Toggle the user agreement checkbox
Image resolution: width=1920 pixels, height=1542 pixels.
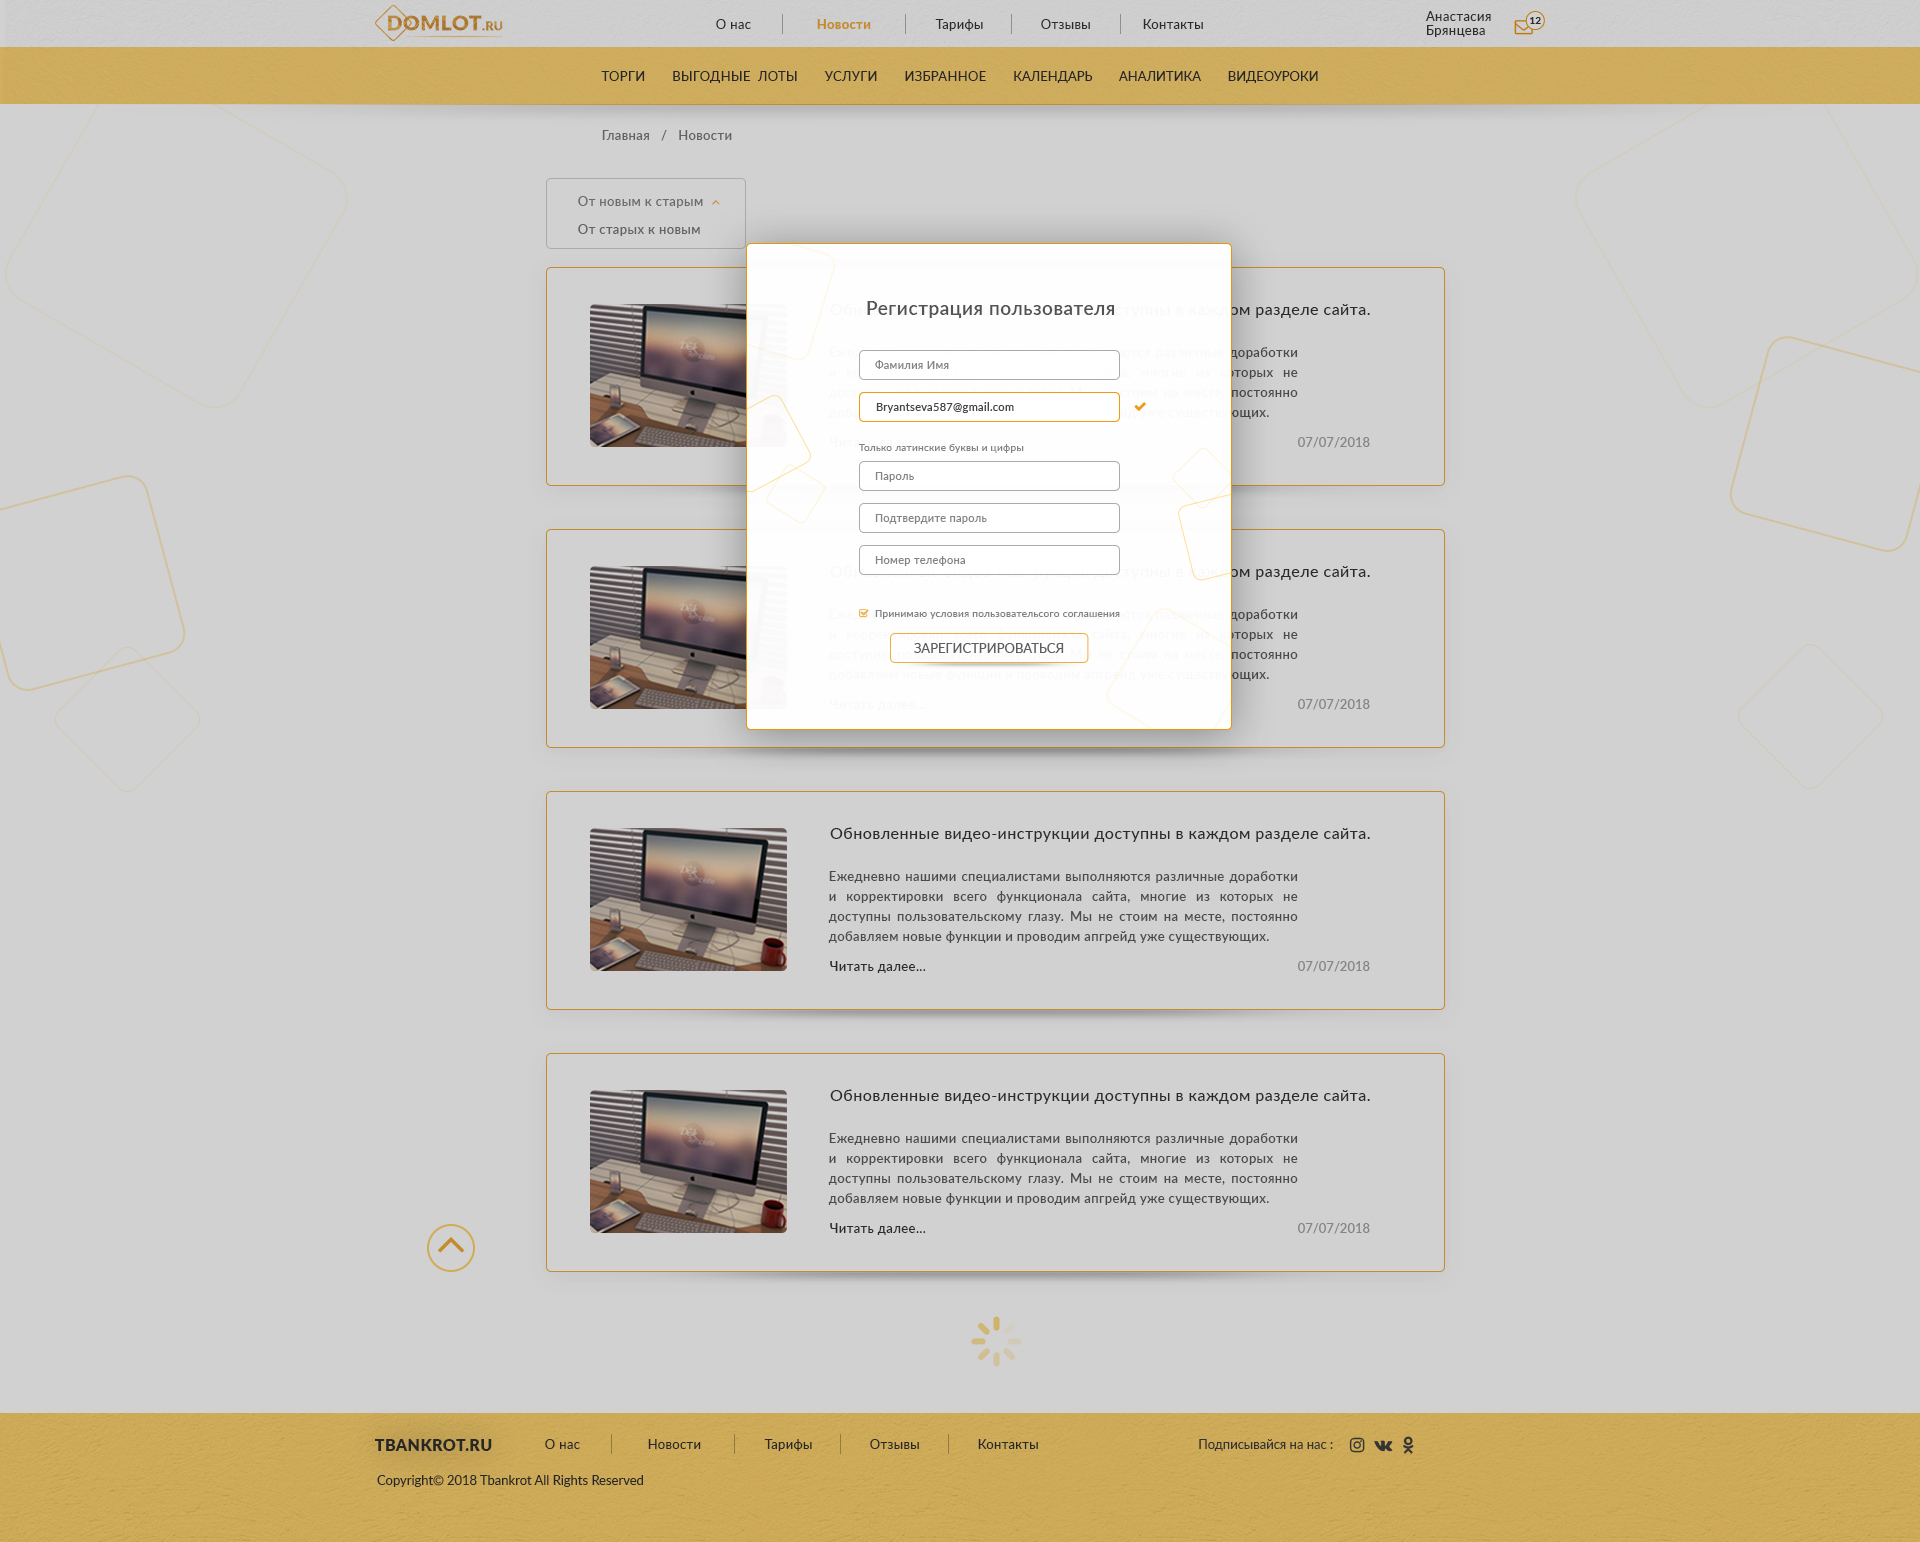[863, 614]
